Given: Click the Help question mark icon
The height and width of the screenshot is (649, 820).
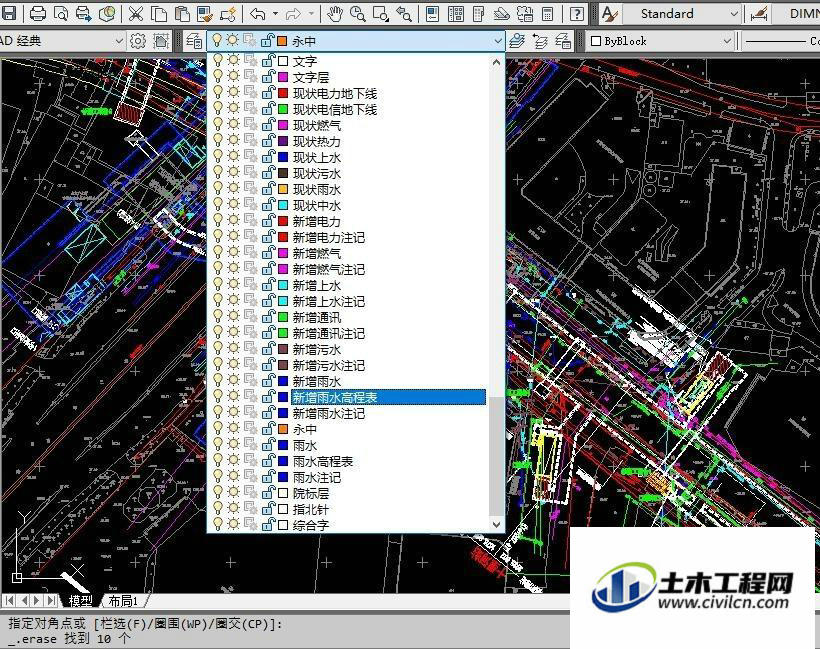Looking at the screenshot, I should tap(576, 13).
